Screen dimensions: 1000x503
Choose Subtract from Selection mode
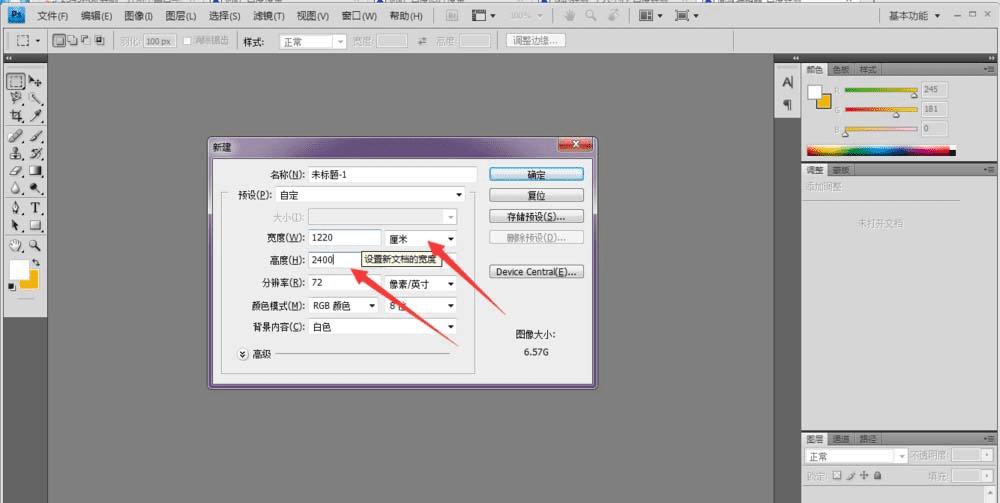(85, 41)
